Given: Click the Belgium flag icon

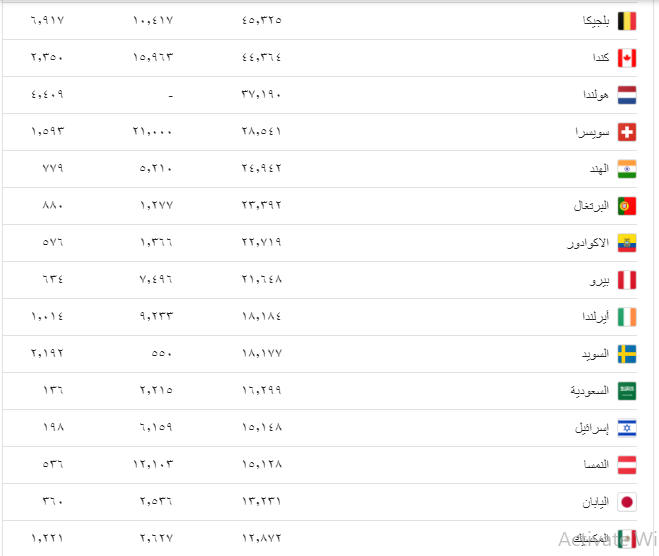Looking at the screenshot, I should pyautogui.click(x=627, y=21).
